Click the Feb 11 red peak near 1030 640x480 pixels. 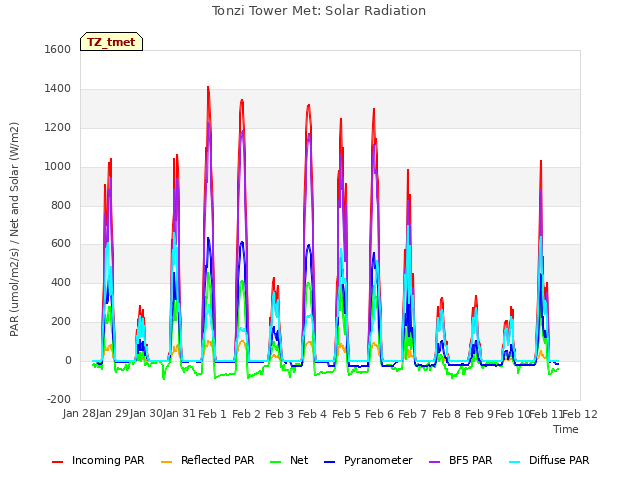pos(541,161)
